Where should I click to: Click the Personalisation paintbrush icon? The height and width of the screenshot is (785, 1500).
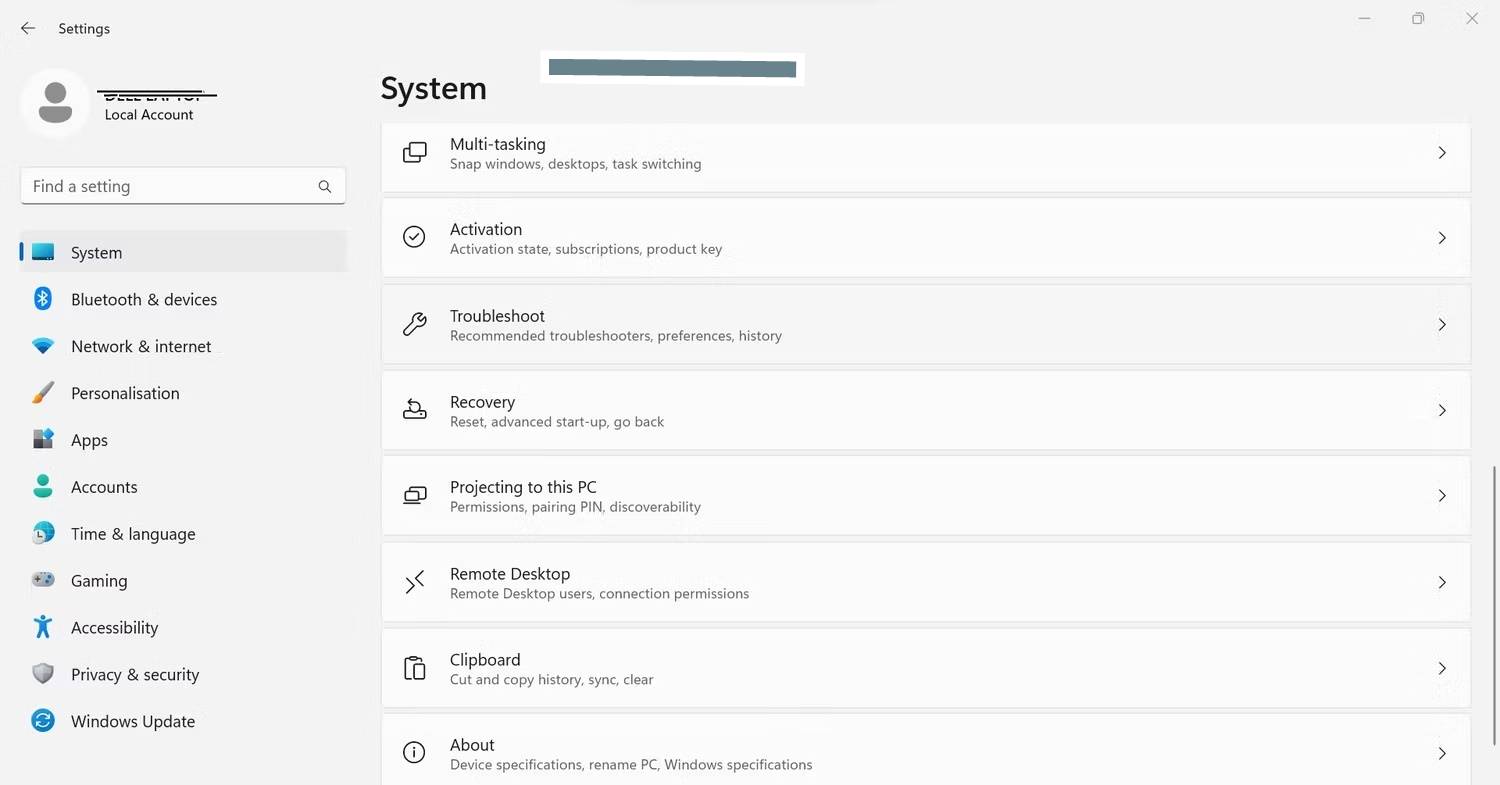[43, 393]
